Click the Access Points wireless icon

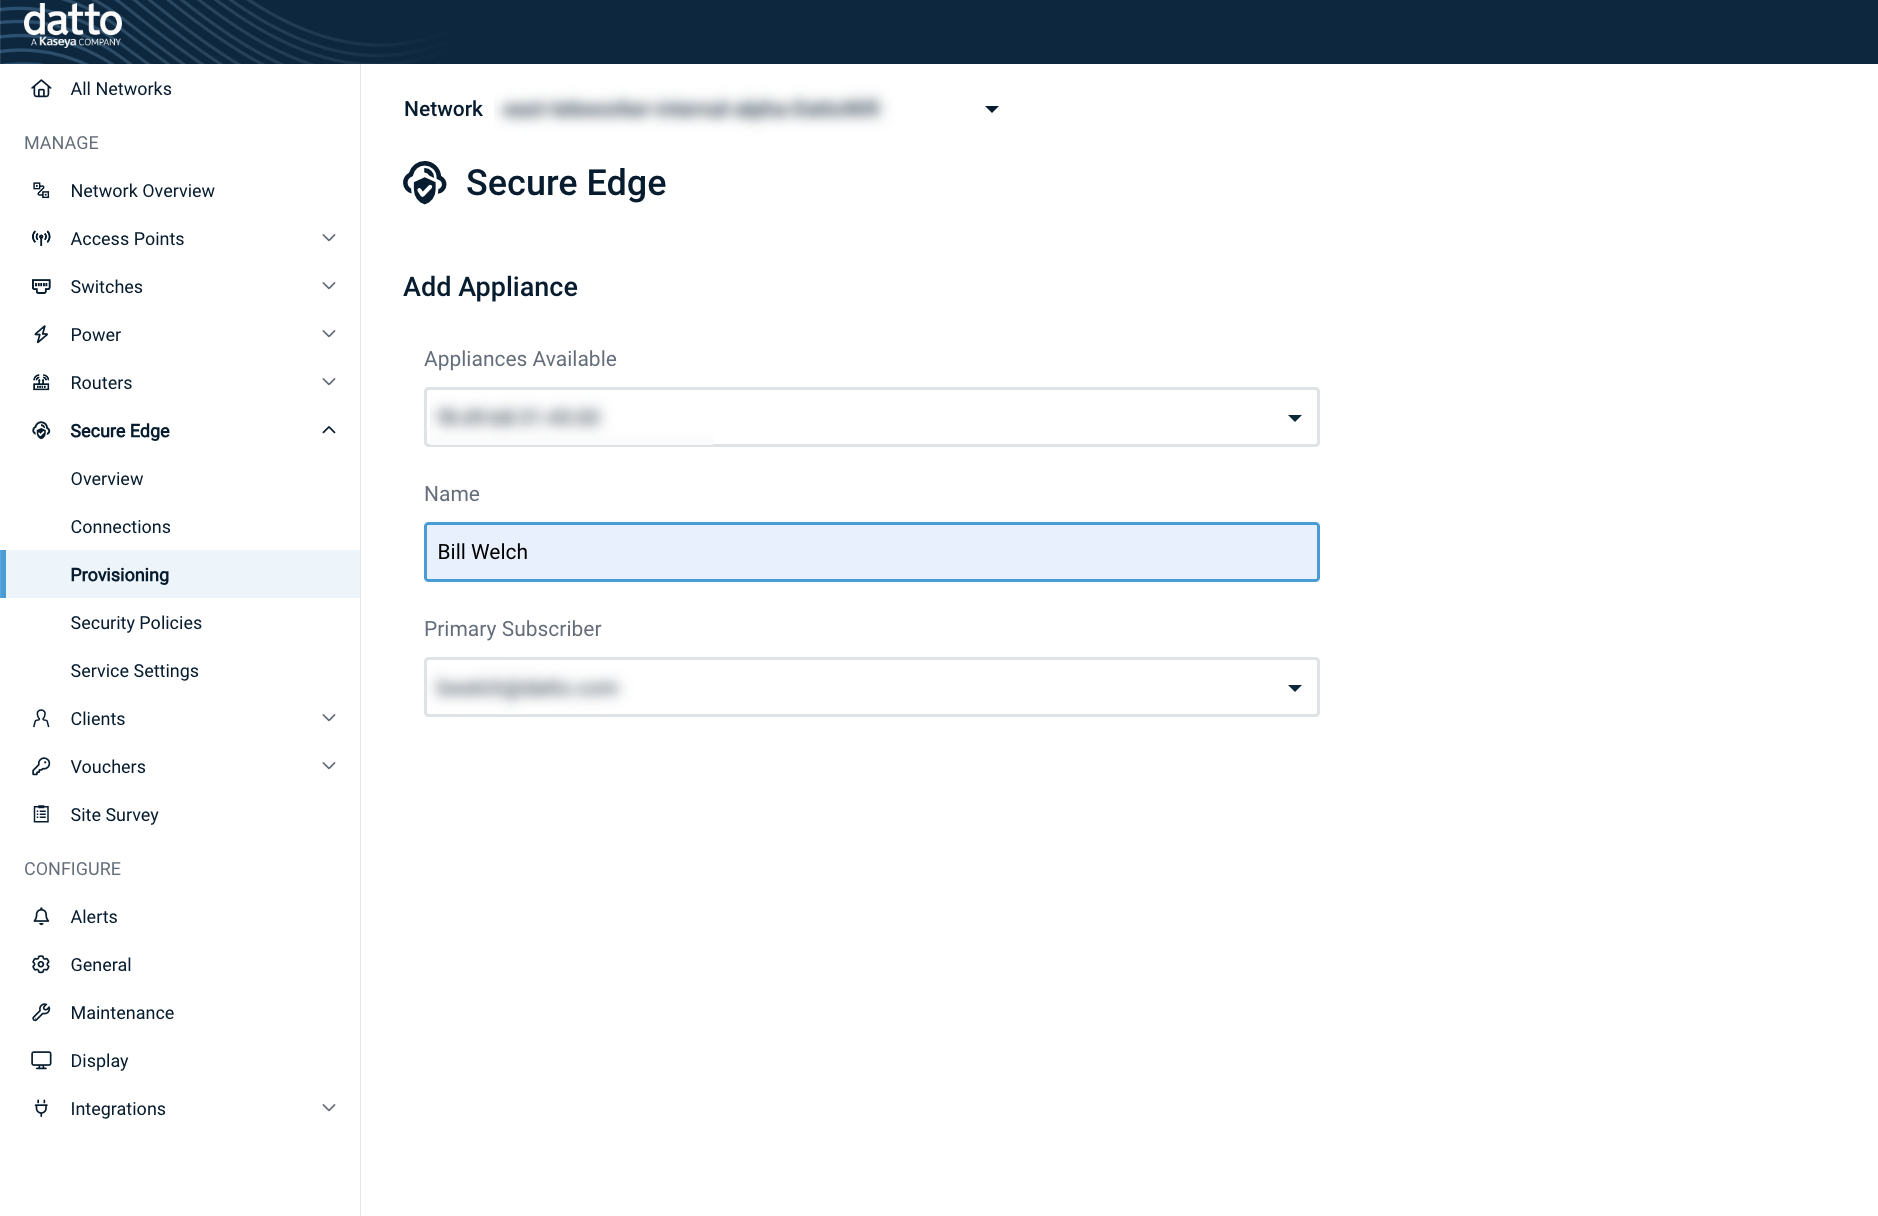[41, 238]
